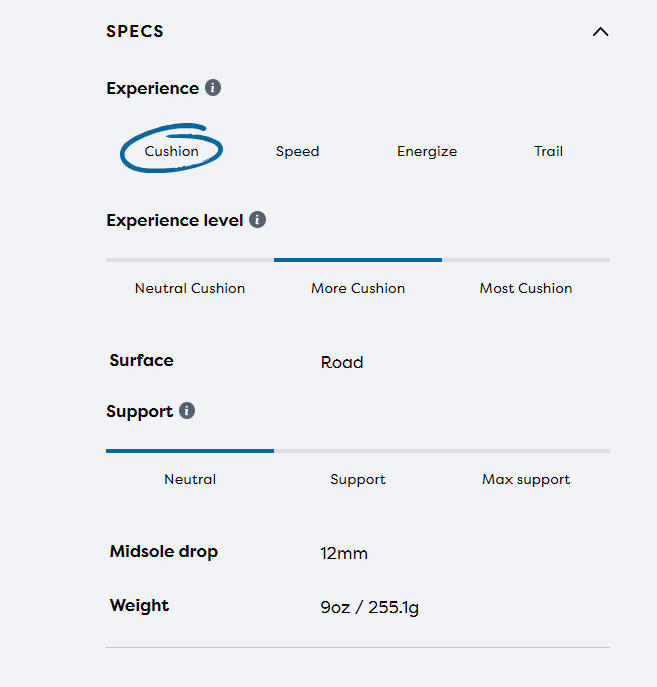Viewport: 657px width, 687px height.
Task: Click the info icon next to Experience
Action: tap(213, 88)
